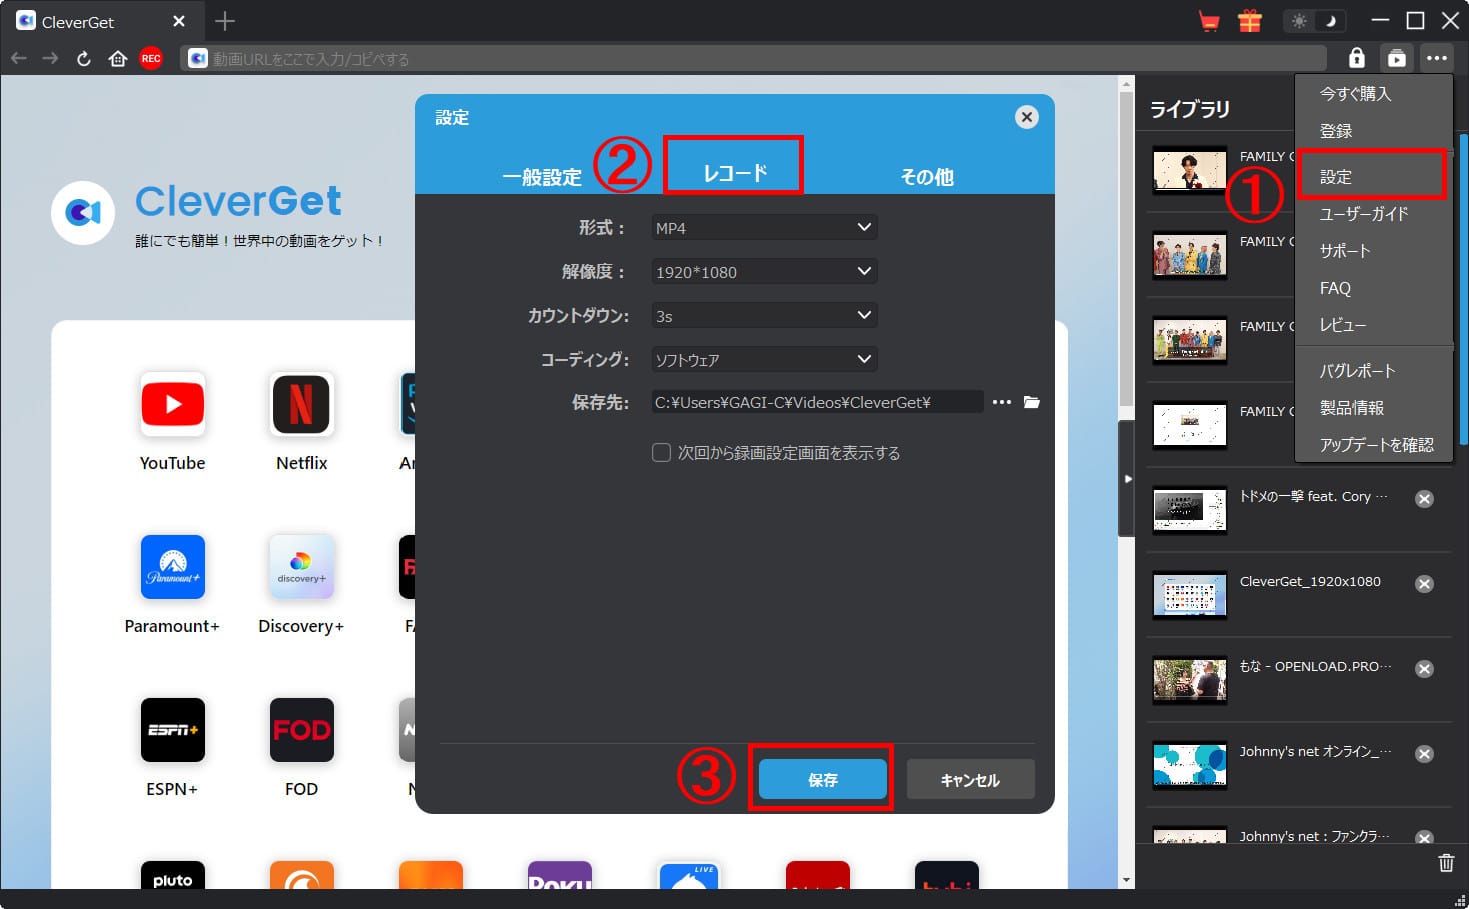
Task: Open the トドメの一撃 feat. Cory thumbnail
Action: pyautogui.click(x=1190, y=510)
